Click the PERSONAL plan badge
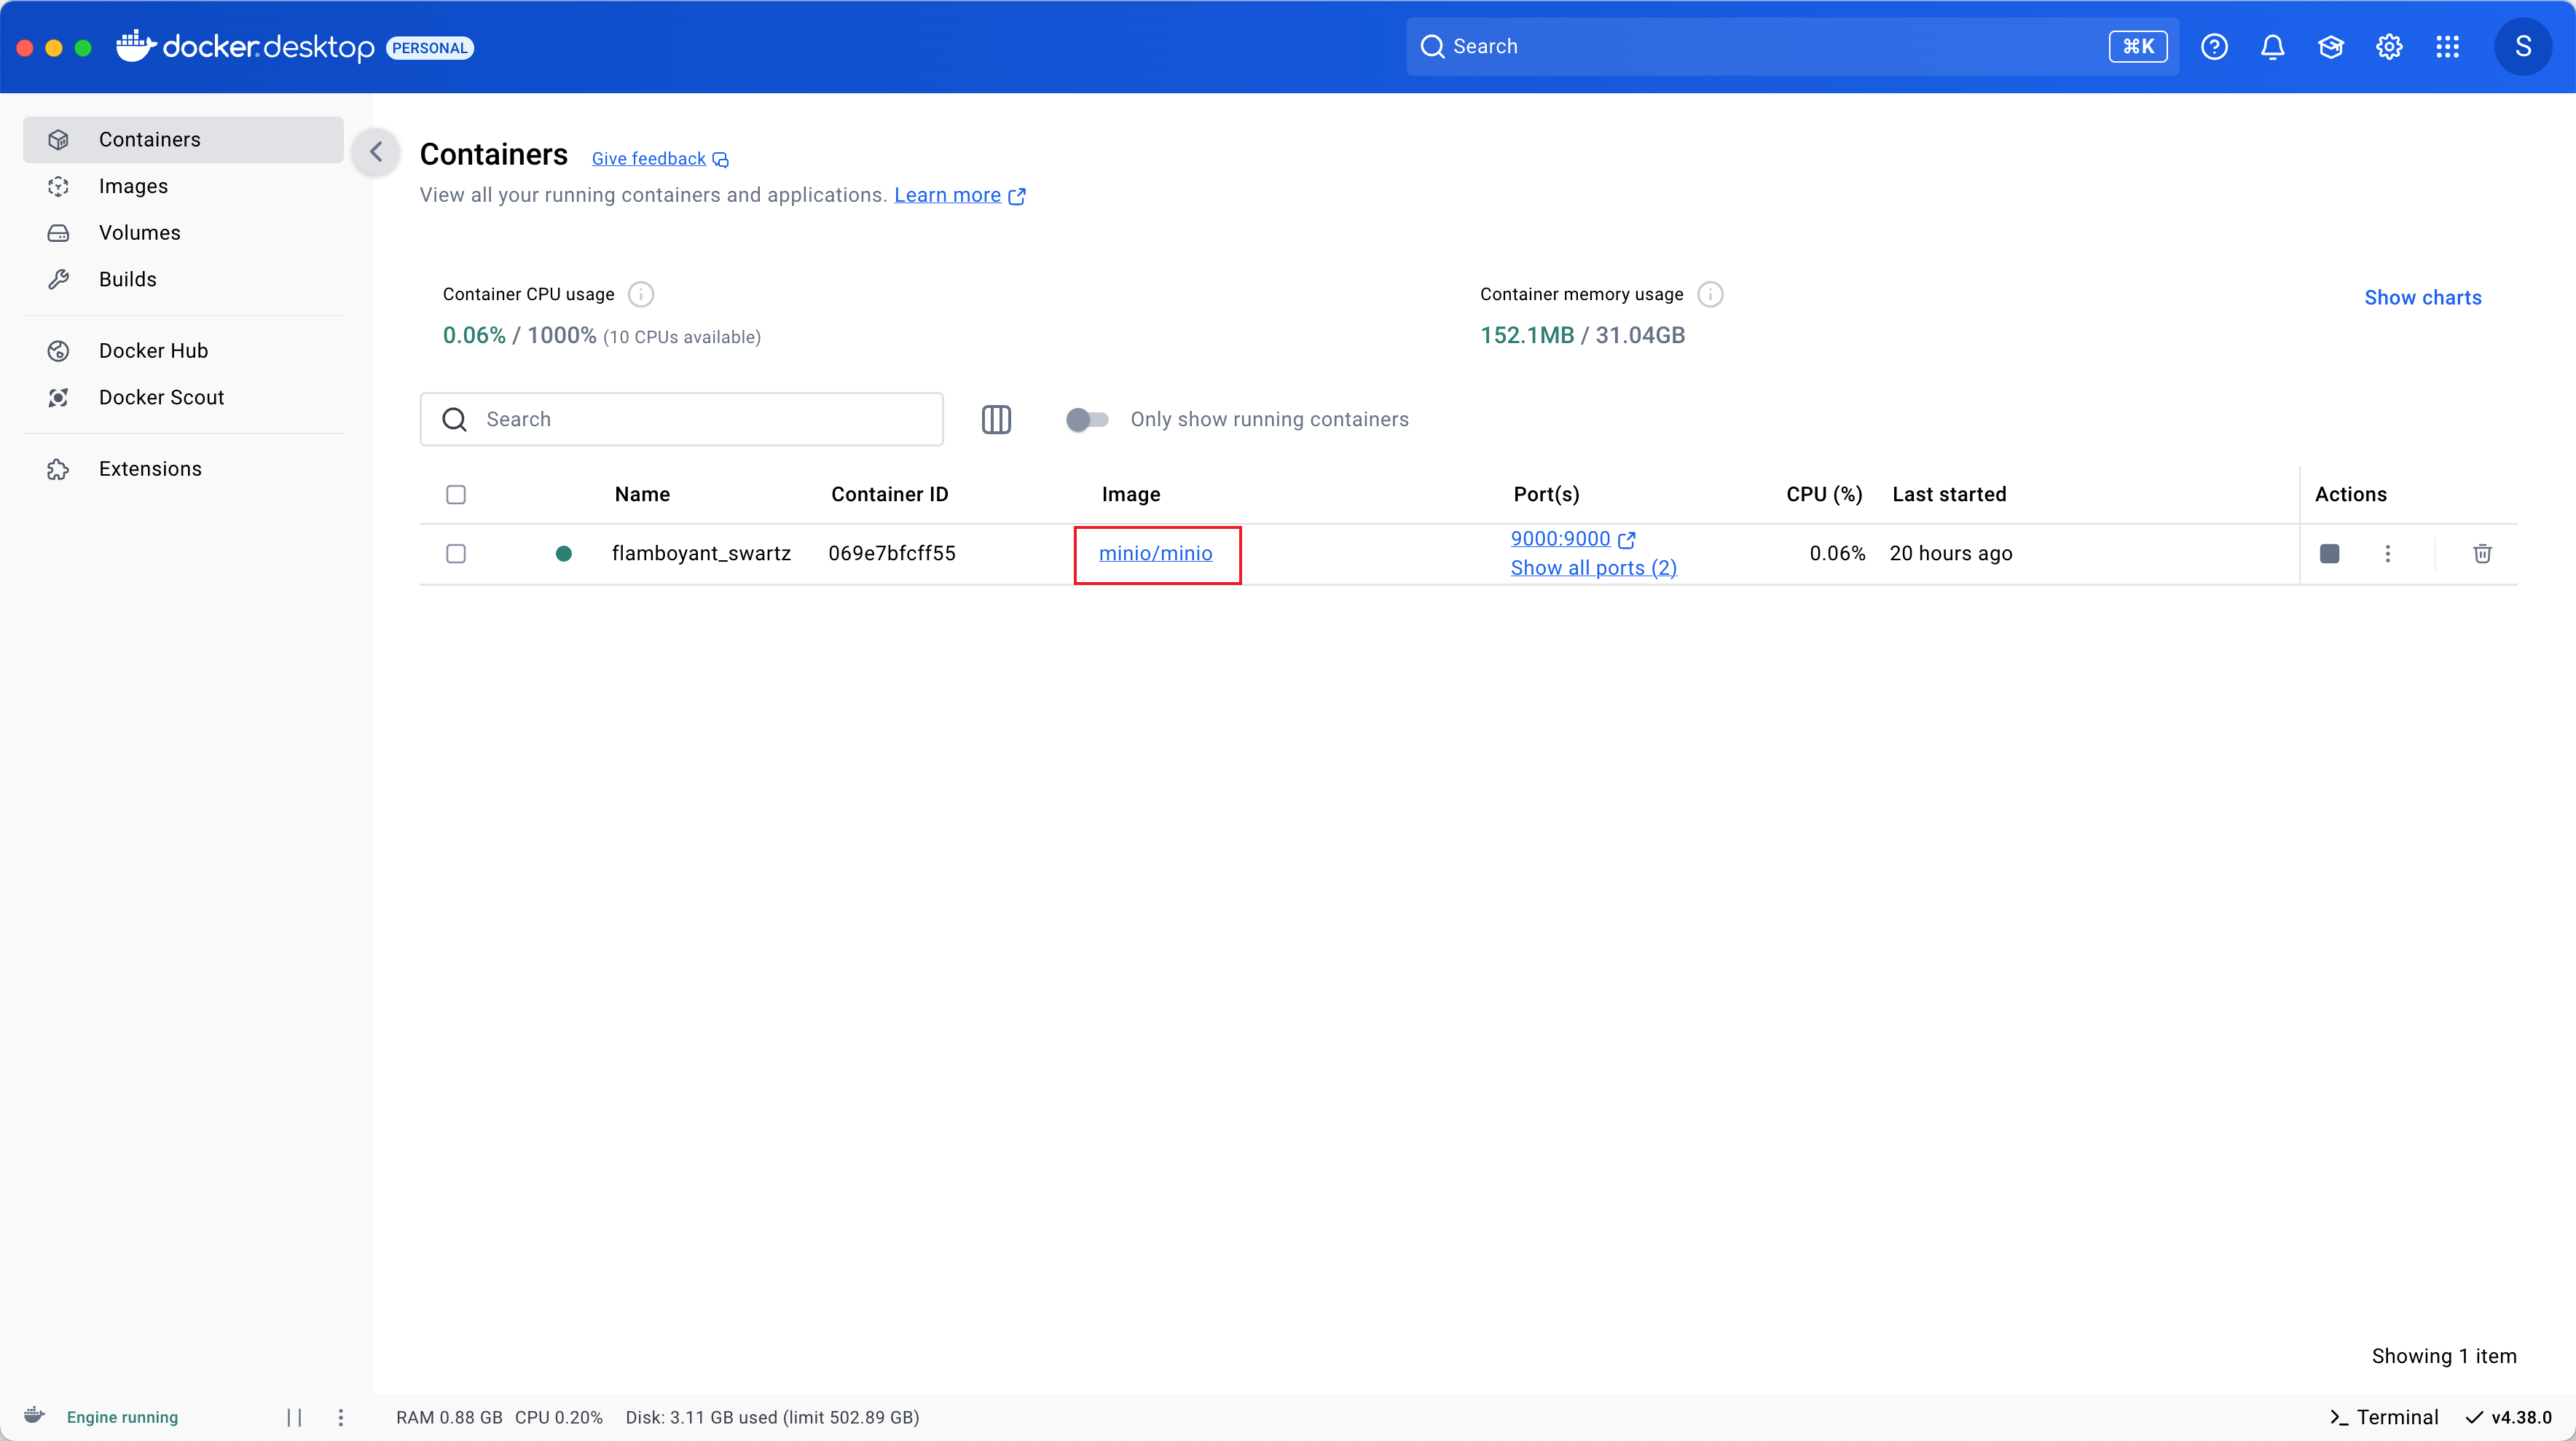The height and width of the screenshot is (1441, 2576). [430, 48]
